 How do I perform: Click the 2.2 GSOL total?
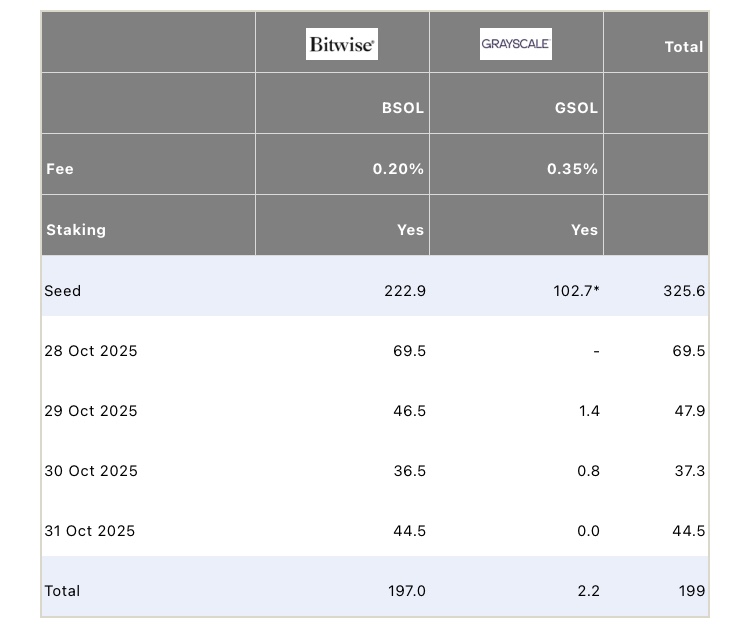click(588, 591)
